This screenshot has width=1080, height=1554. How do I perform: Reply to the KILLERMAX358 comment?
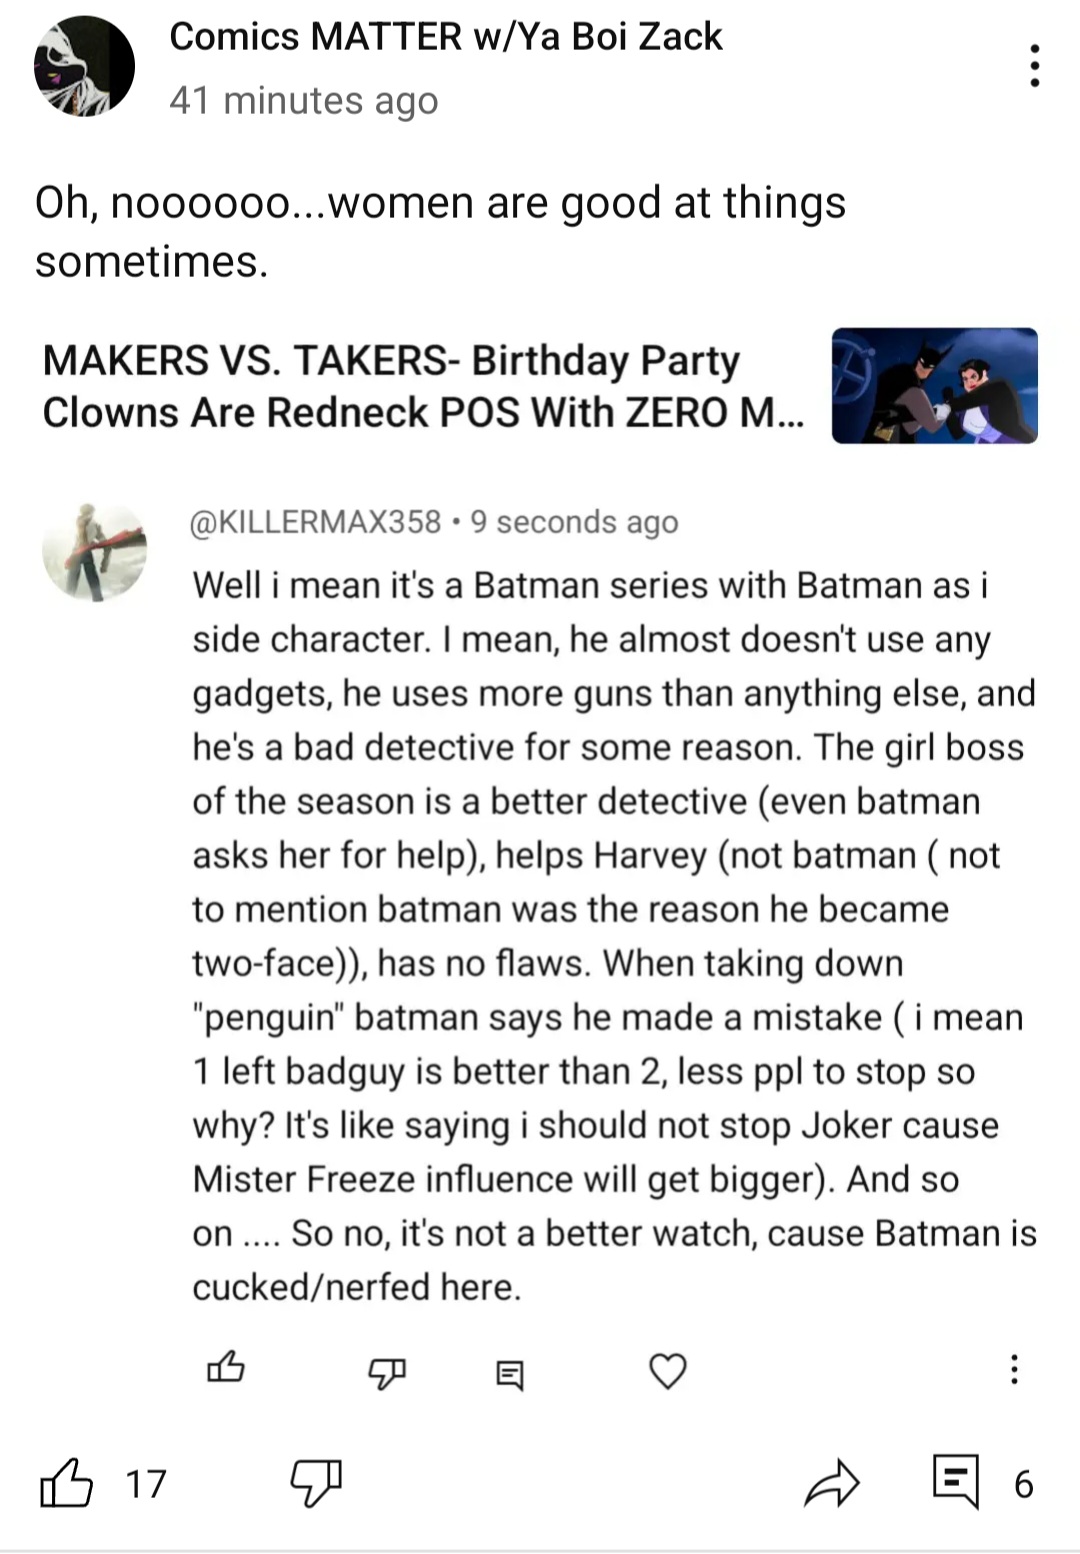point(510,1374)
